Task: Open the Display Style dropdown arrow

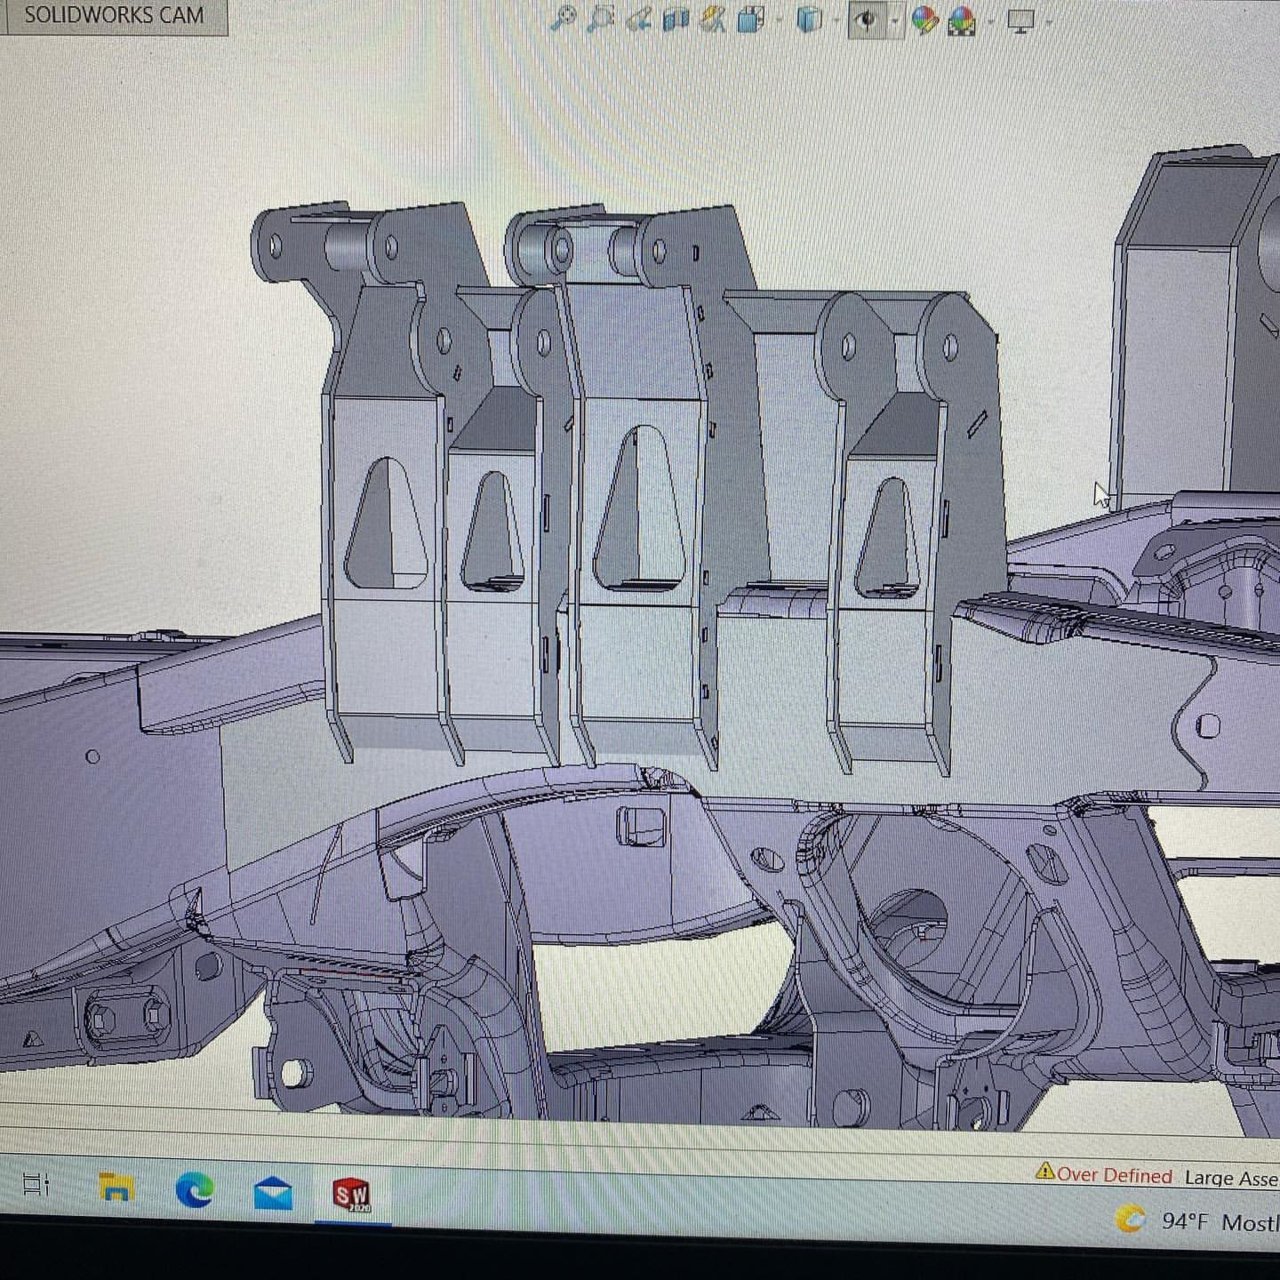Action: click(836, 20)
